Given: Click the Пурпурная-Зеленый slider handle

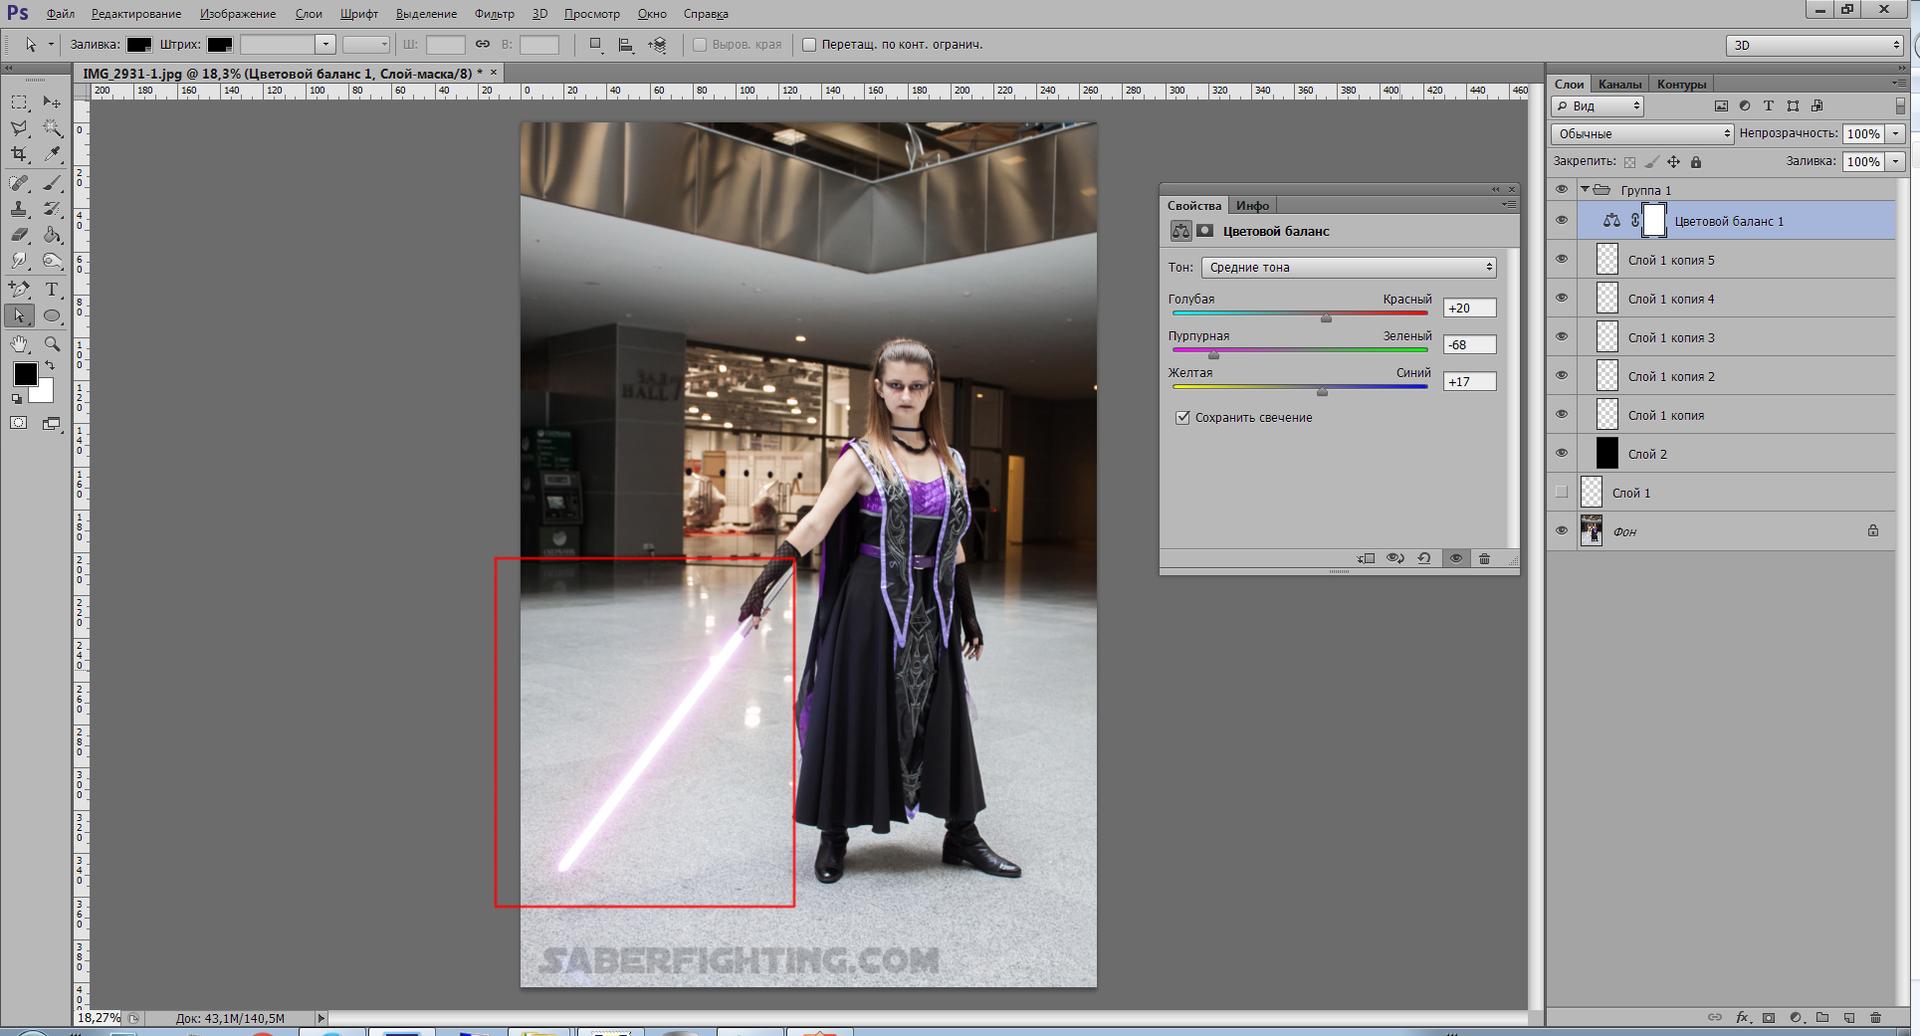Looking at the screenshot, I should (1213, 355).
